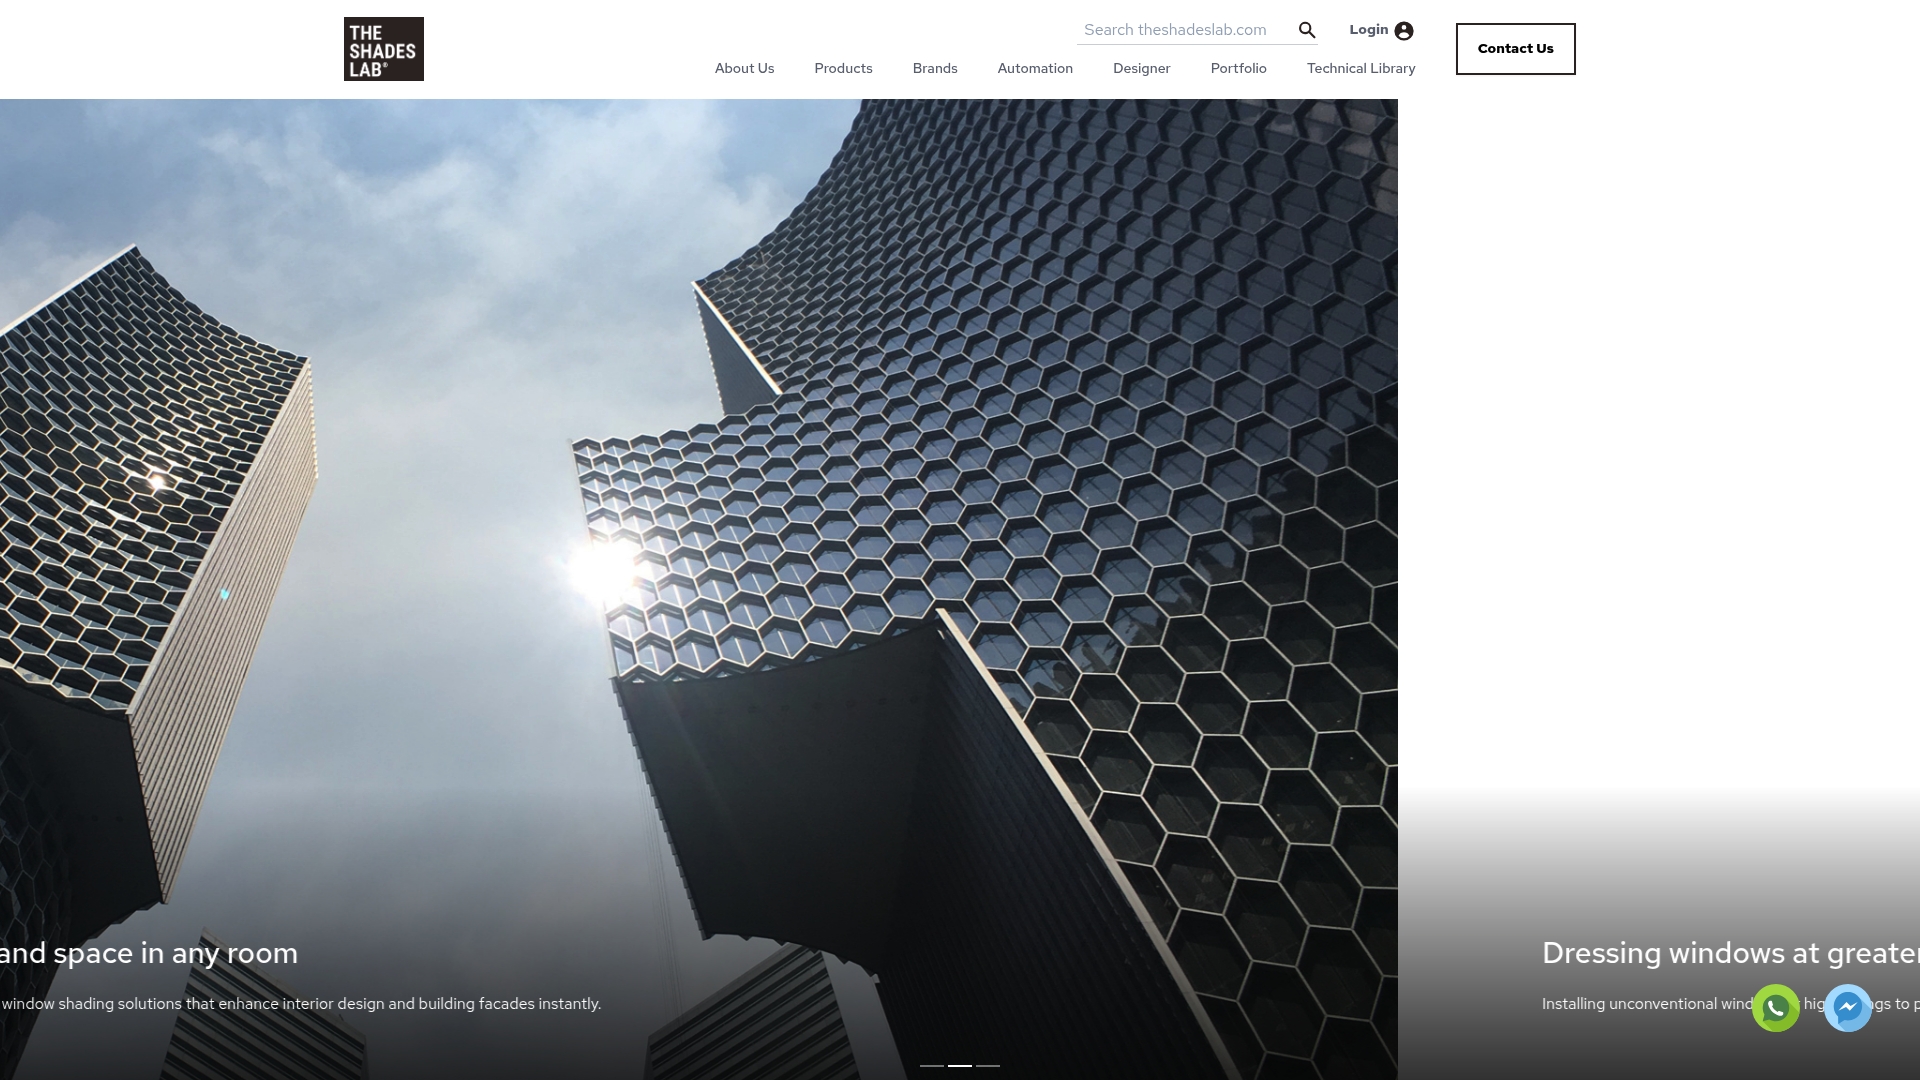
Task: Open the Brands menu
Action: click(935, 68)
